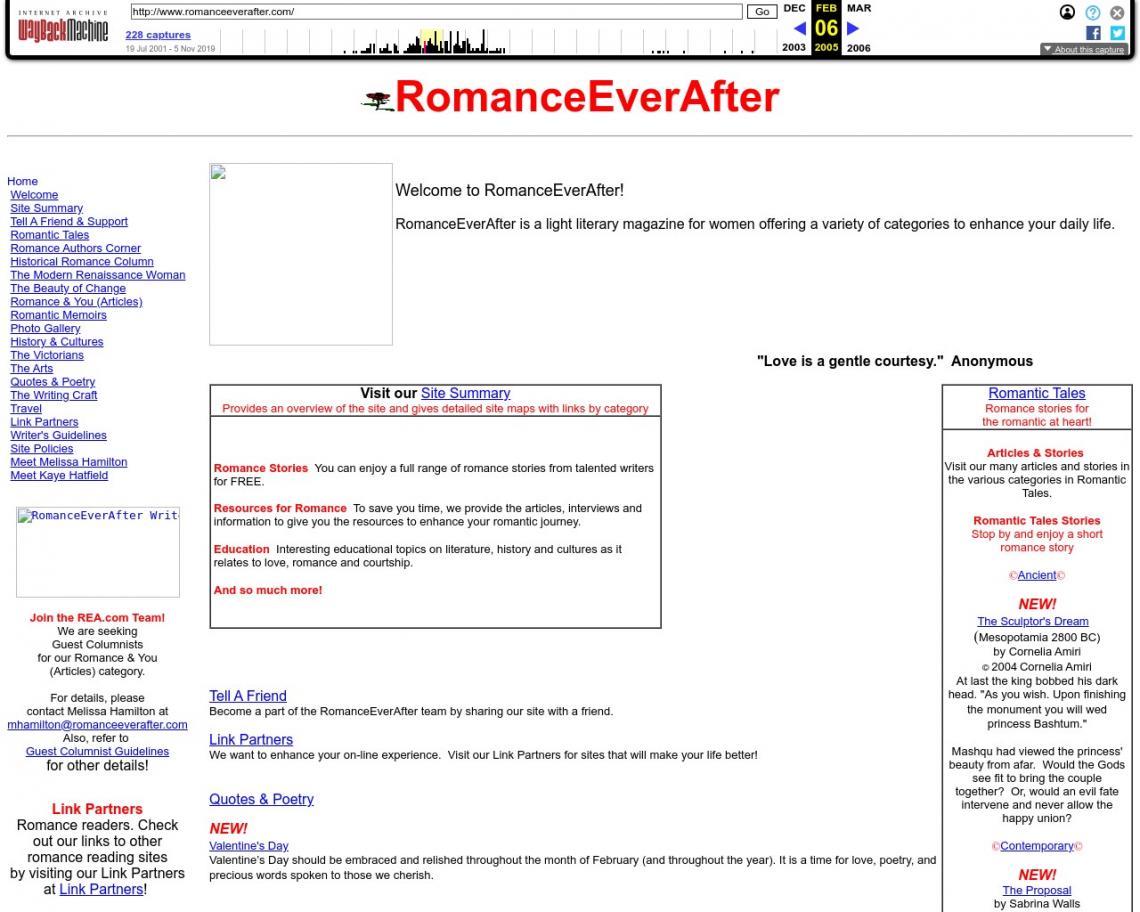Viewport: 1140px width, 912px height.
Task: Open Photo Gallery sidebar link
Action: (x=45, y=328)
